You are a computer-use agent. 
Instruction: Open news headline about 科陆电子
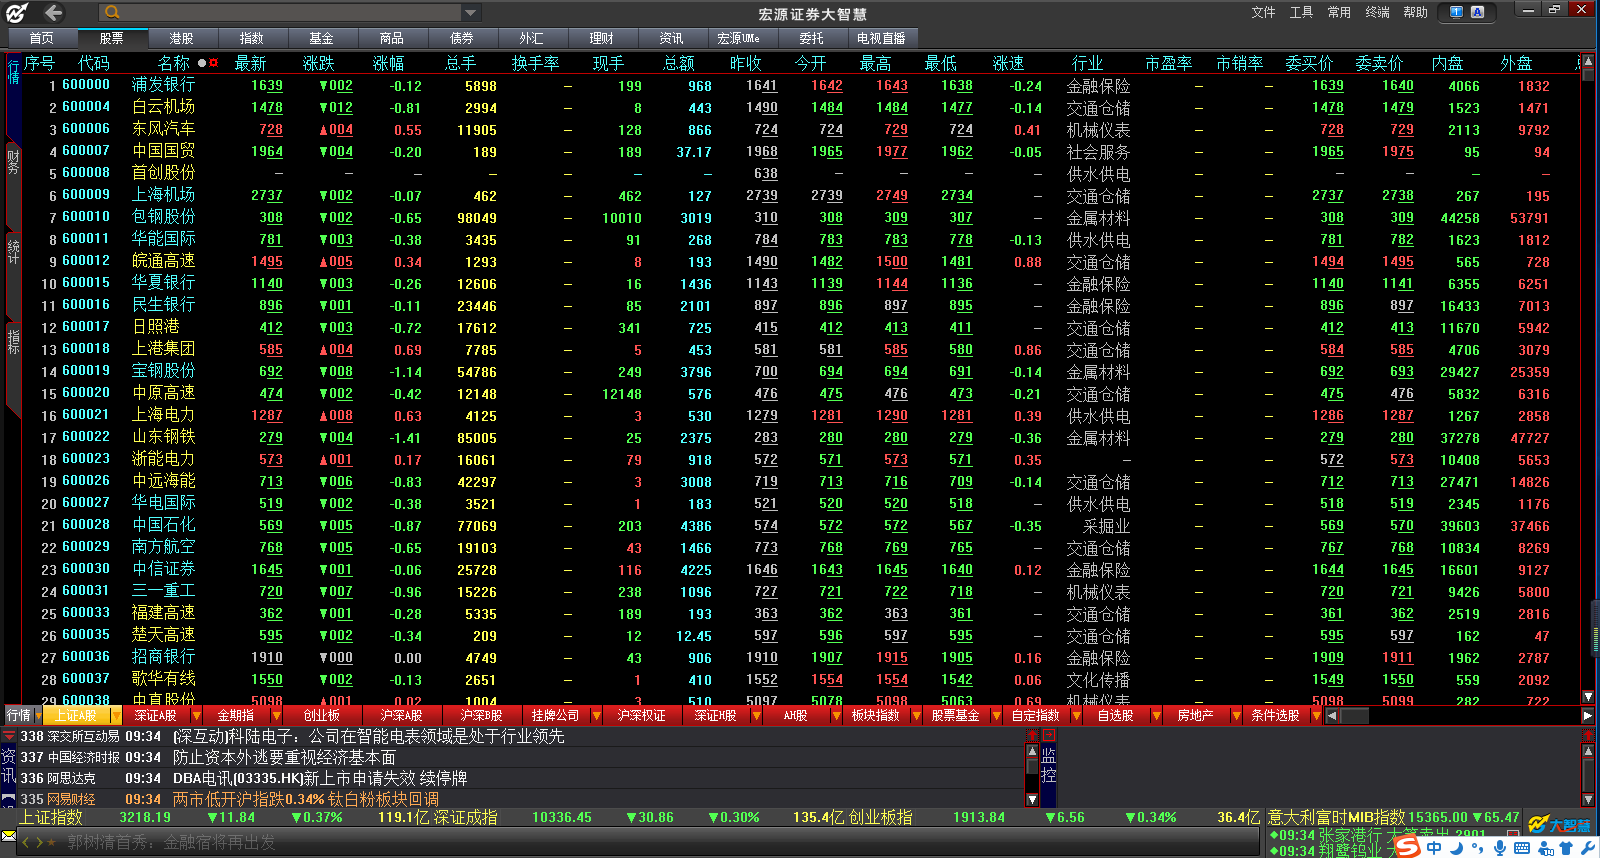coord(369,736)
